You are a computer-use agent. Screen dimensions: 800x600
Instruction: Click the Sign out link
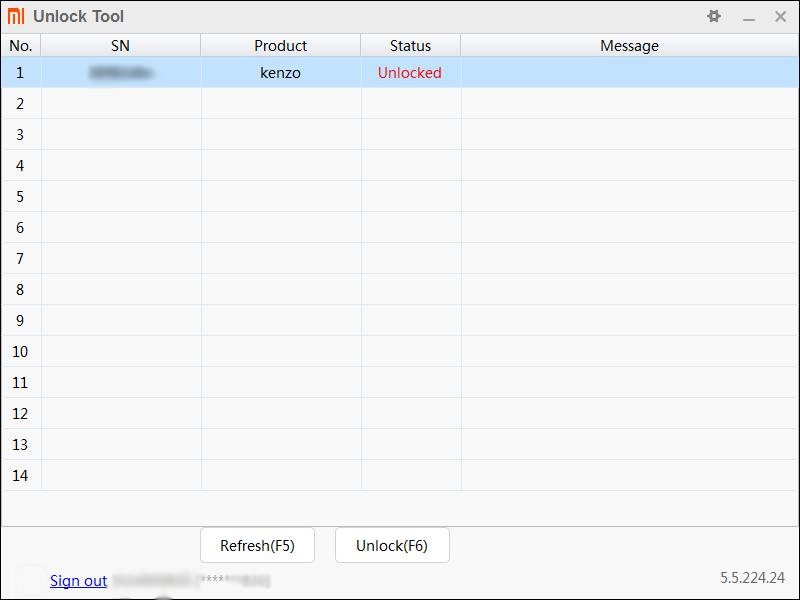click(78, 581)
